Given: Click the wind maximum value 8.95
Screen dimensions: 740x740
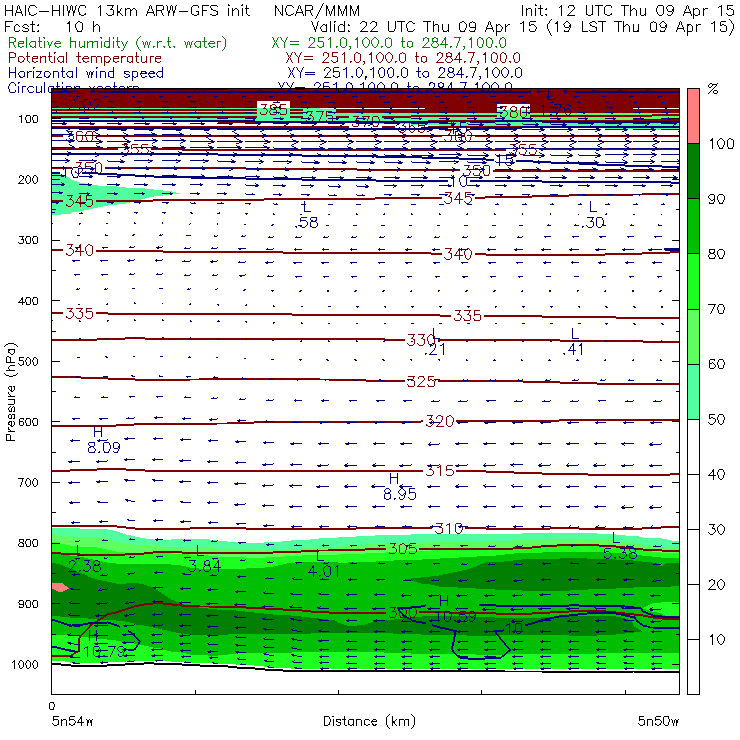Looking at the screenshot, I should 400,494.
